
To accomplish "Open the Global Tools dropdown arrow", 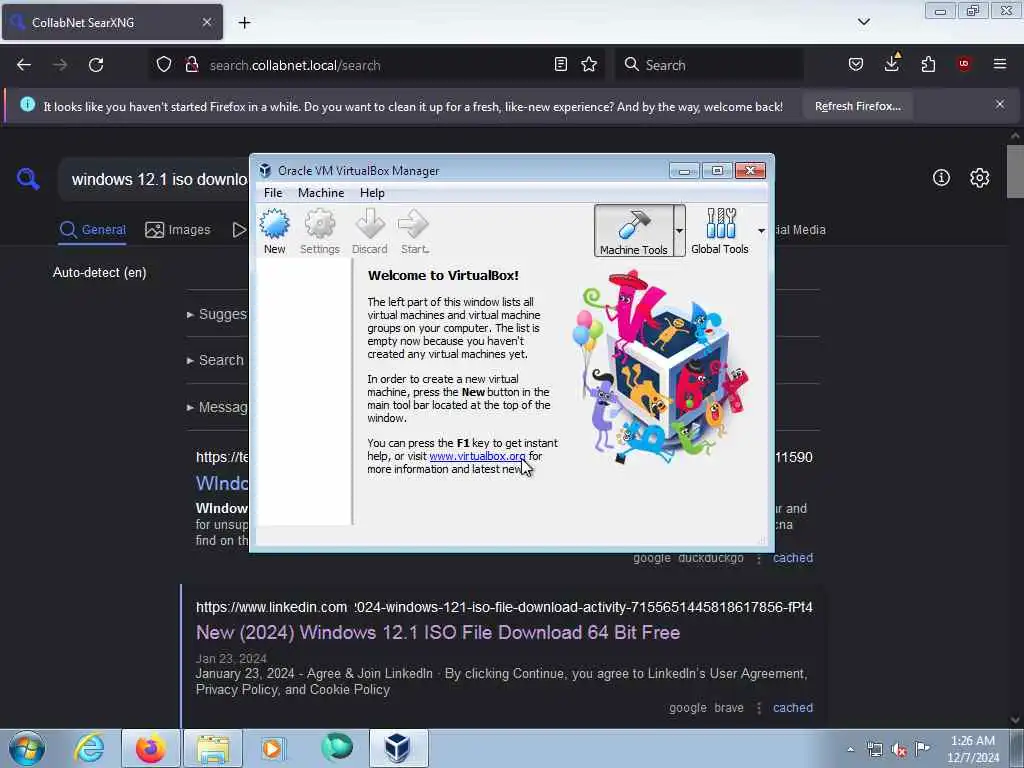I will [761, 231].
